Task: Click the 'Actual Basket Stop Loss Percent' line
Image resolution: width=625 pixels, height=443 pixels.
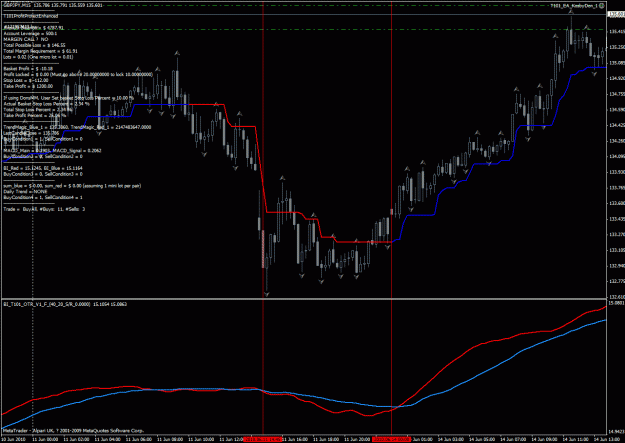Action: tap(47, 104)
